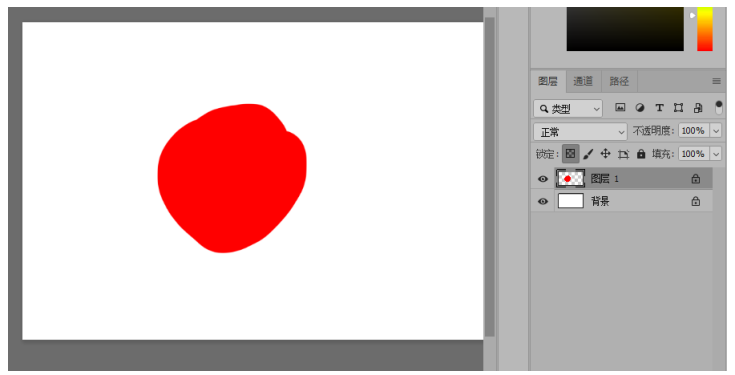This screenshot has height=375, width=735.
Task: Click the 不透明度 100% value field
Action: (694, 131)
